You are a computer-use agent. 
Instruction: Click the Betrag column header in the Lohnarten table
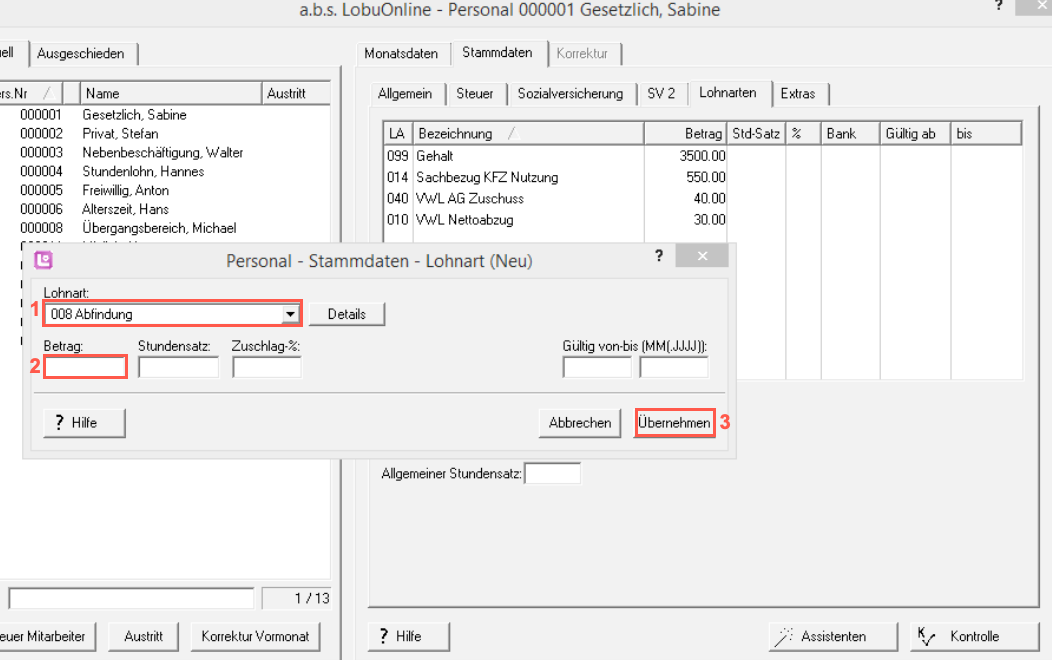pyautogui.click(x=684, y=133)
